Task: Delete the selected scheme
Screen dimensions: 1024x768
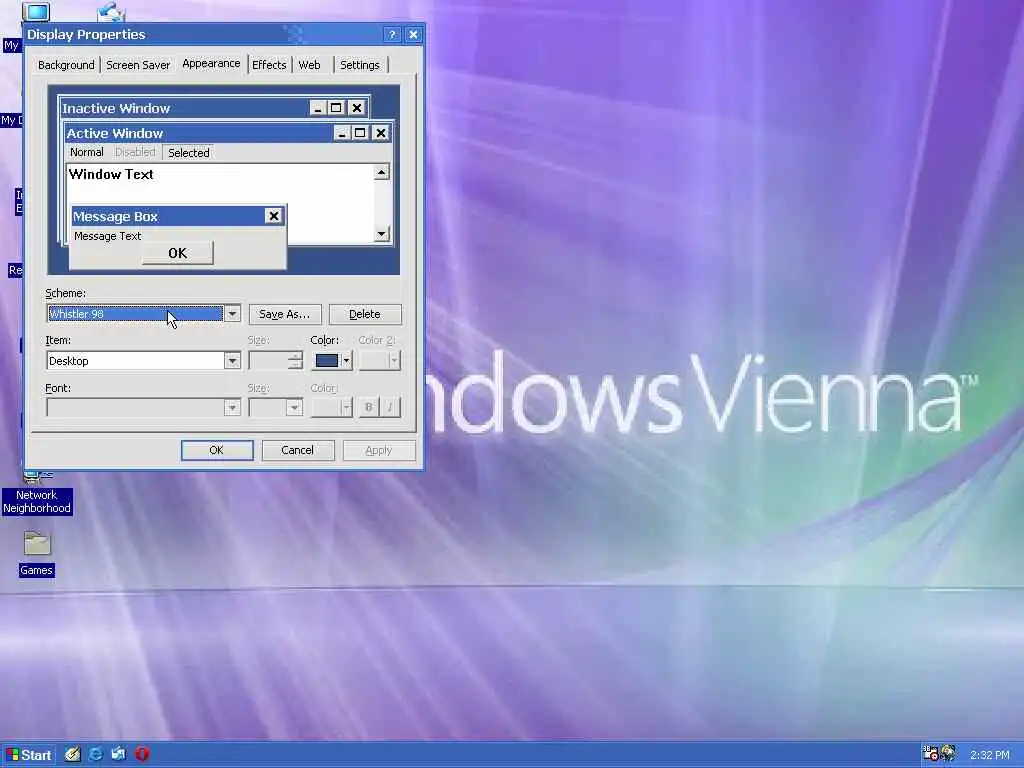Action: pos(365,314)
